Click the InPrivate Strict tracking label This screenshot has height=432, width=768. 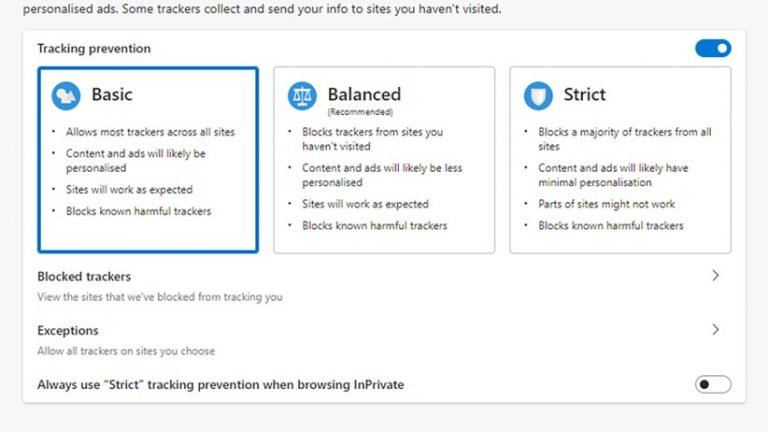click(220, 384)
